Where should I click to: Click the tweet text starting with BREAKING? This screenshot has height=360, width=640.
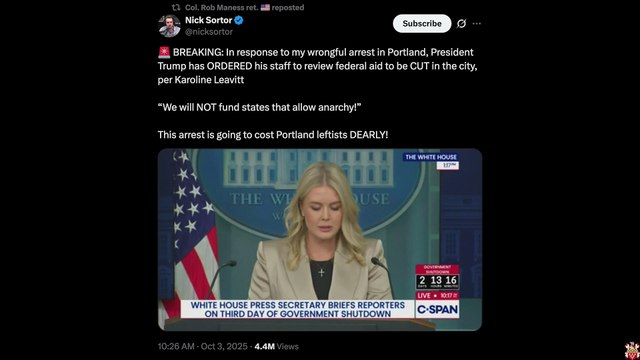(x=318, y=66)
